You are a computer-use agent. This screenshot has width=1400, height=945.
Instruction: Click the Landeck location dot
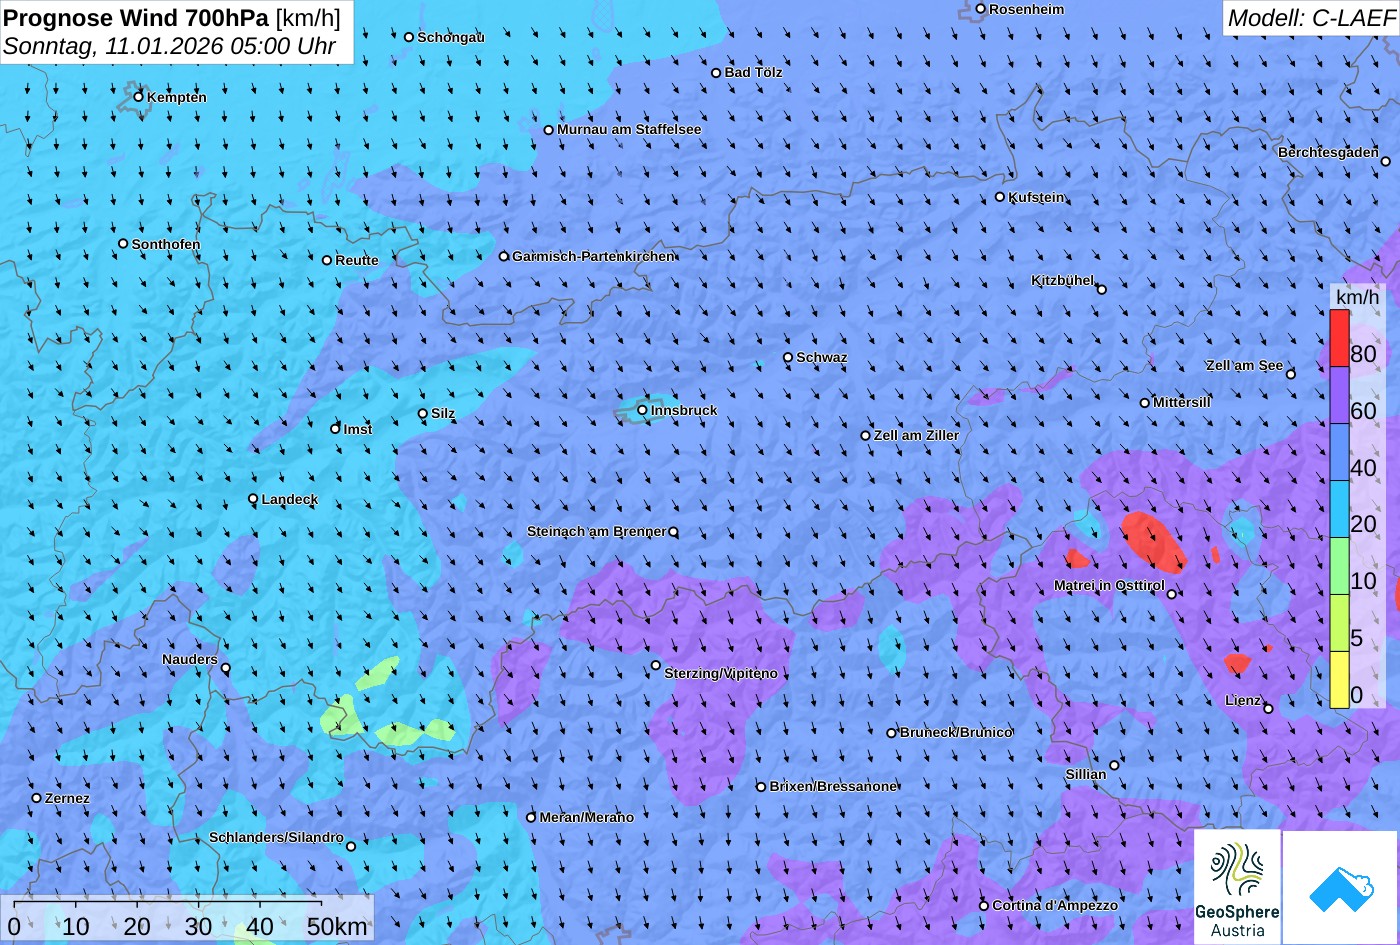click(x=253, y=499)
